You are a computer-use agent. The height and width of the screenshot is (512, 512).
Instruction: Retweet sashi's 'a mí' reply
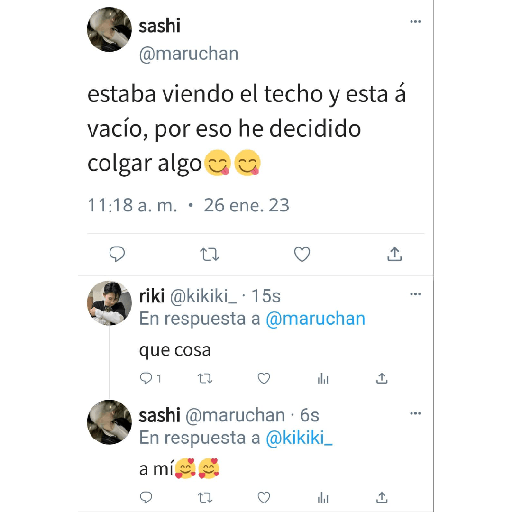(205, 498)
